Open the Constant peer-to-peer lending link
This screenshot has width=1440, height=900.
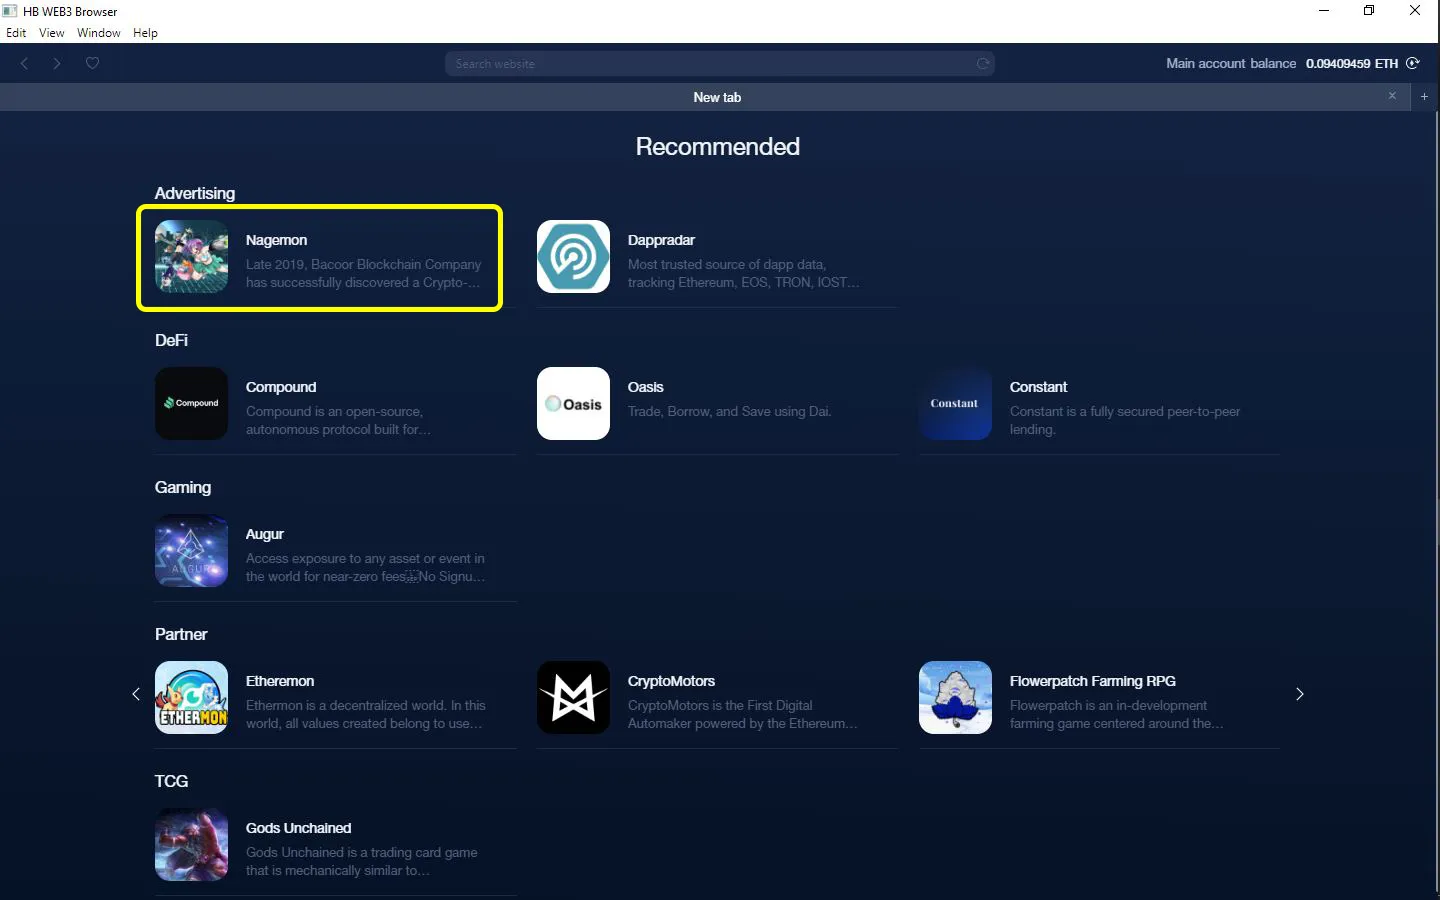pos(1038,387)
